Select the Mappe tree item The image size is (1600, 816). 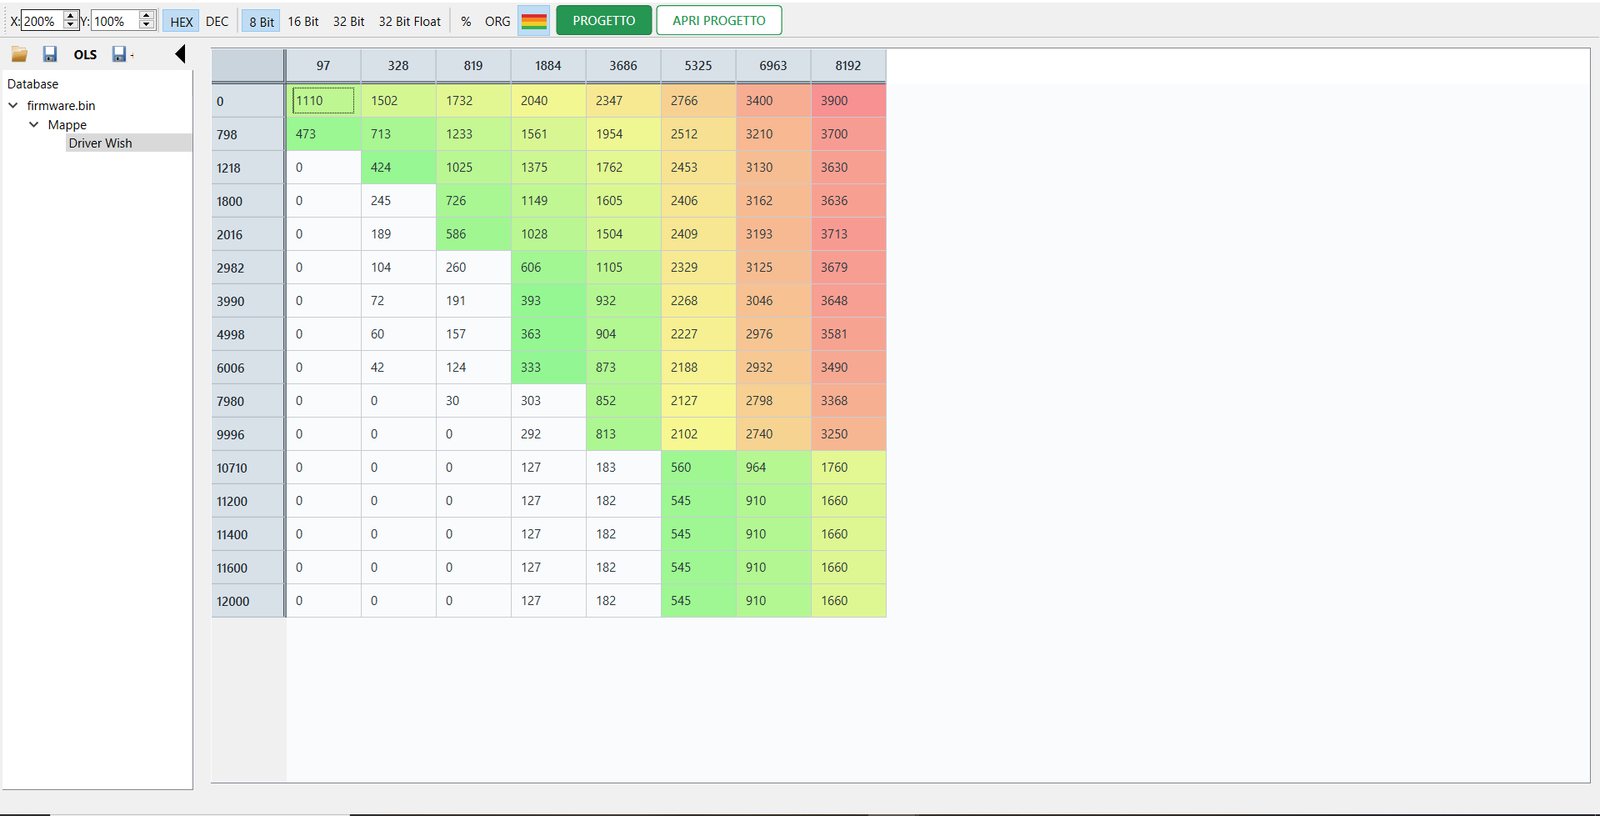67,125
